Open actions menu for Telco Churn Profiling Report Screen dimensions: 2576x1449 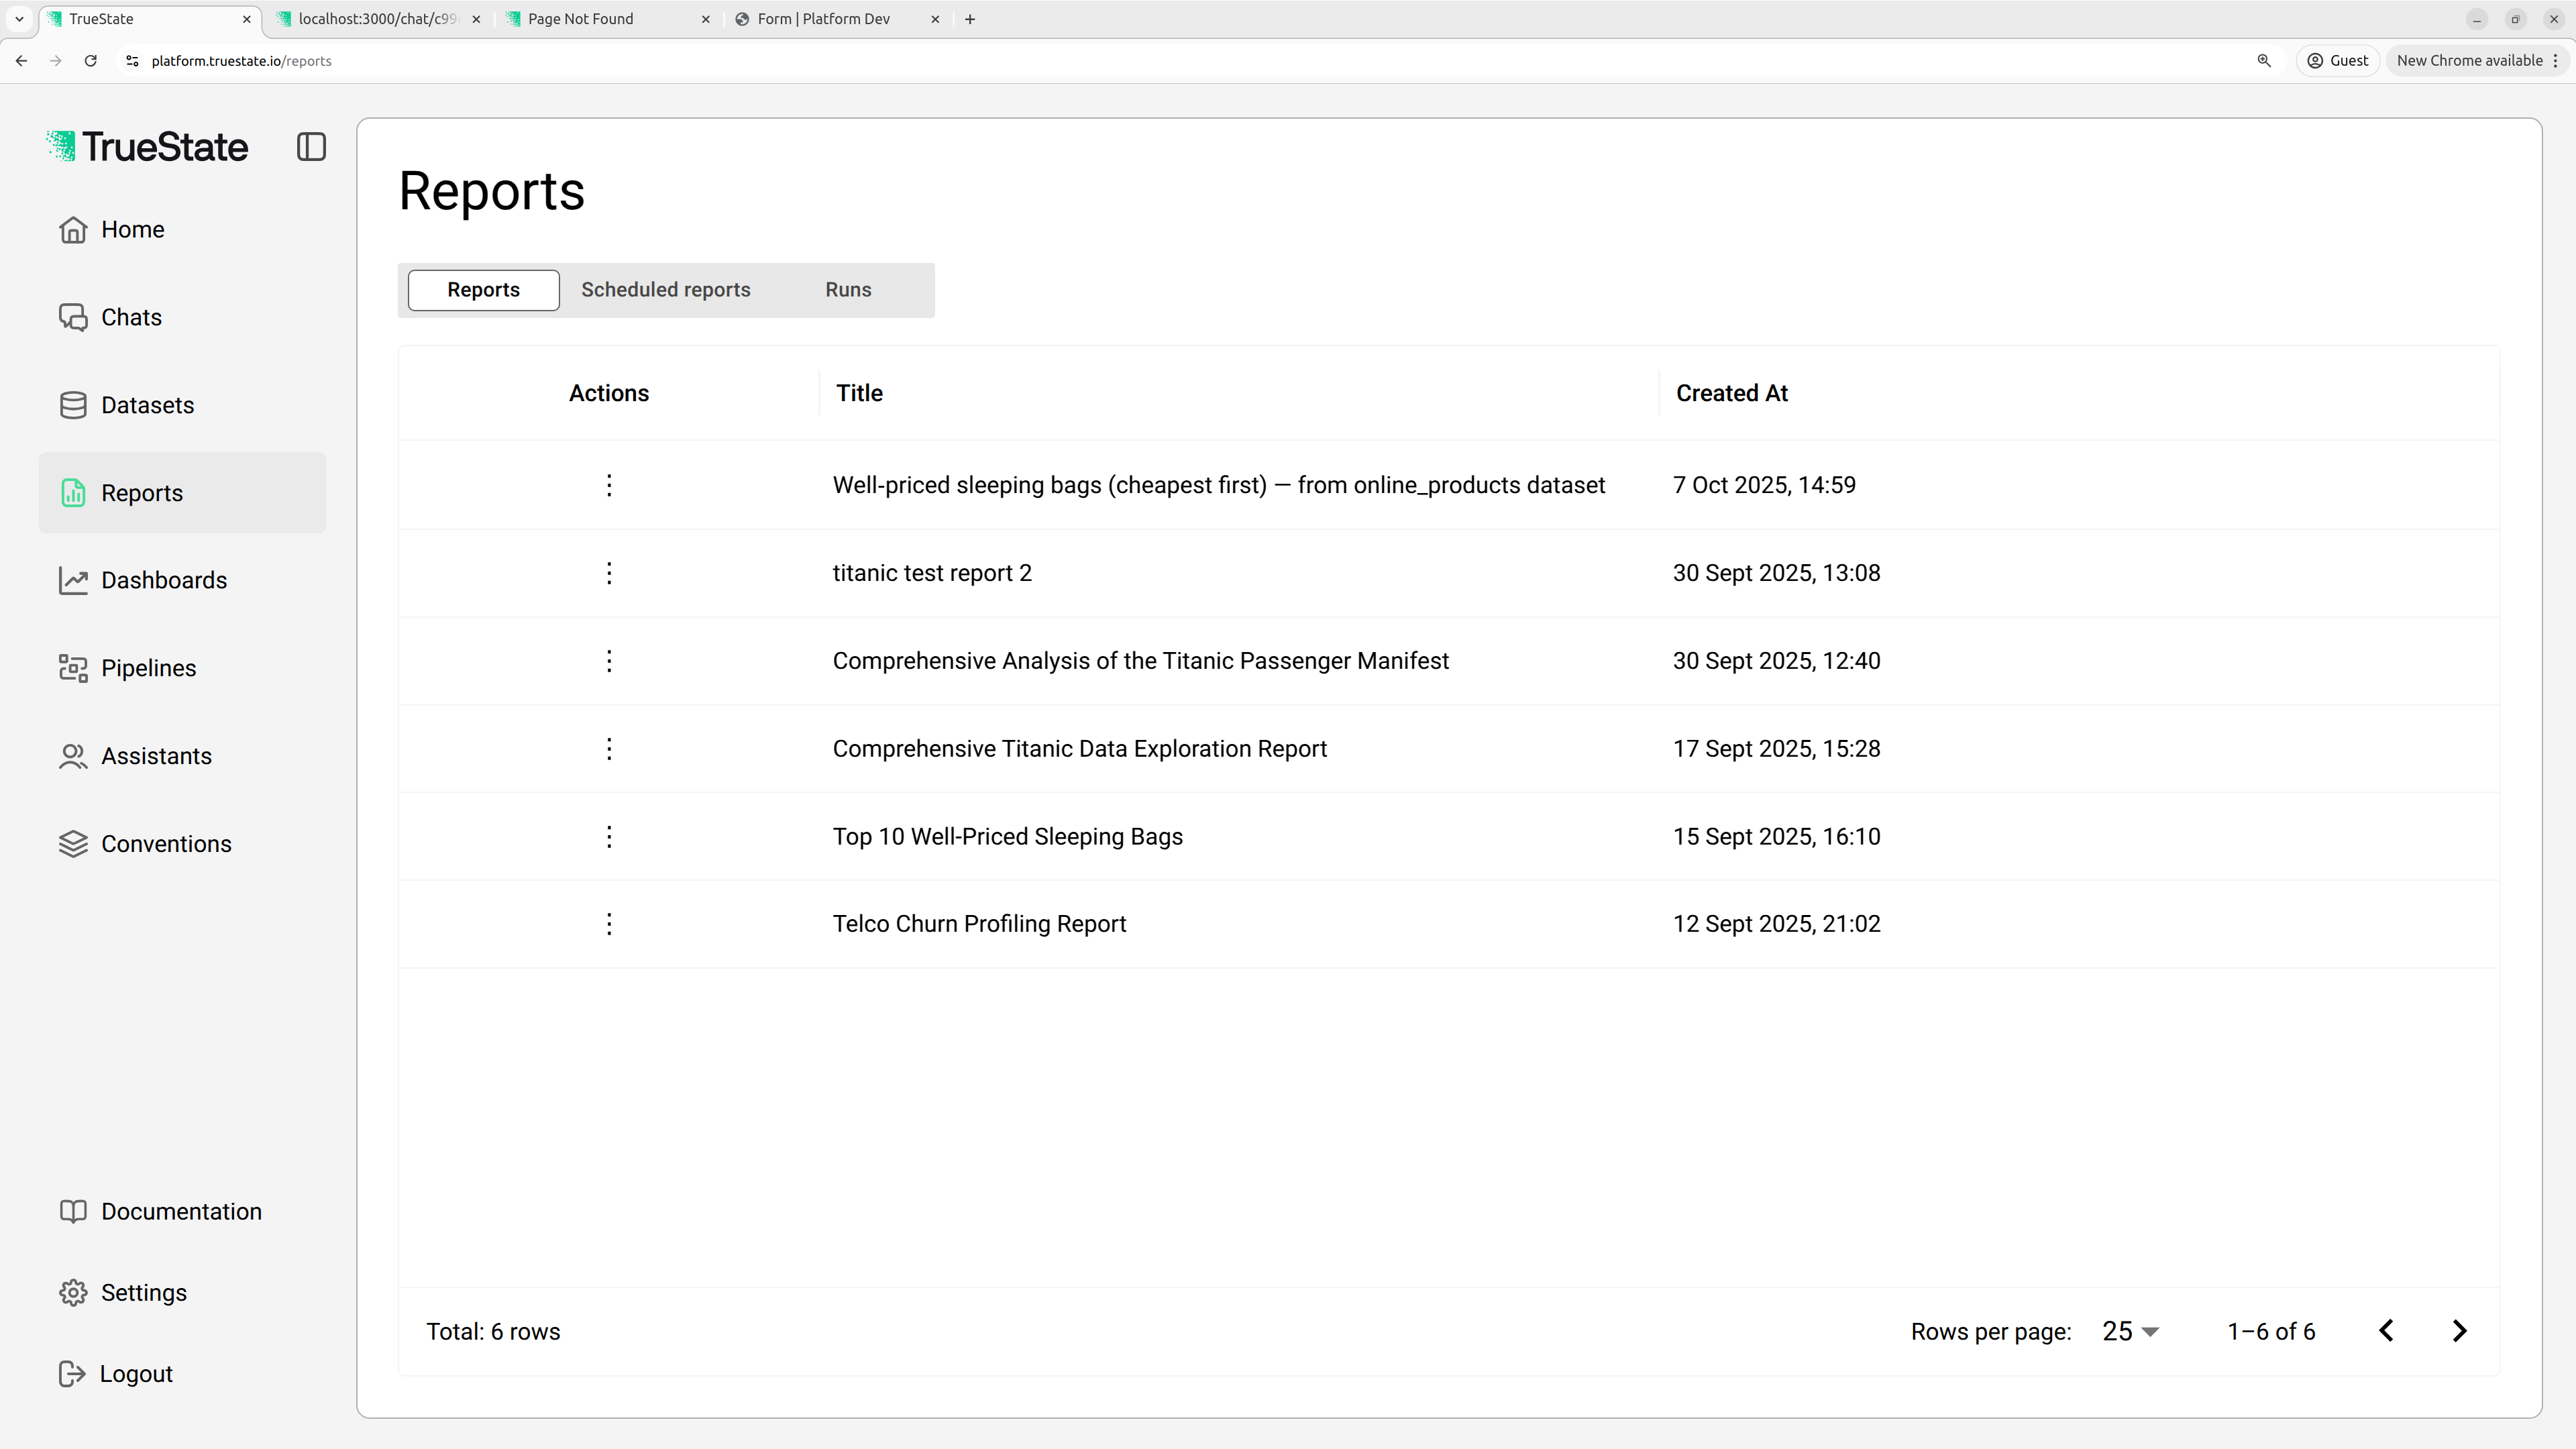click(609, 924)
